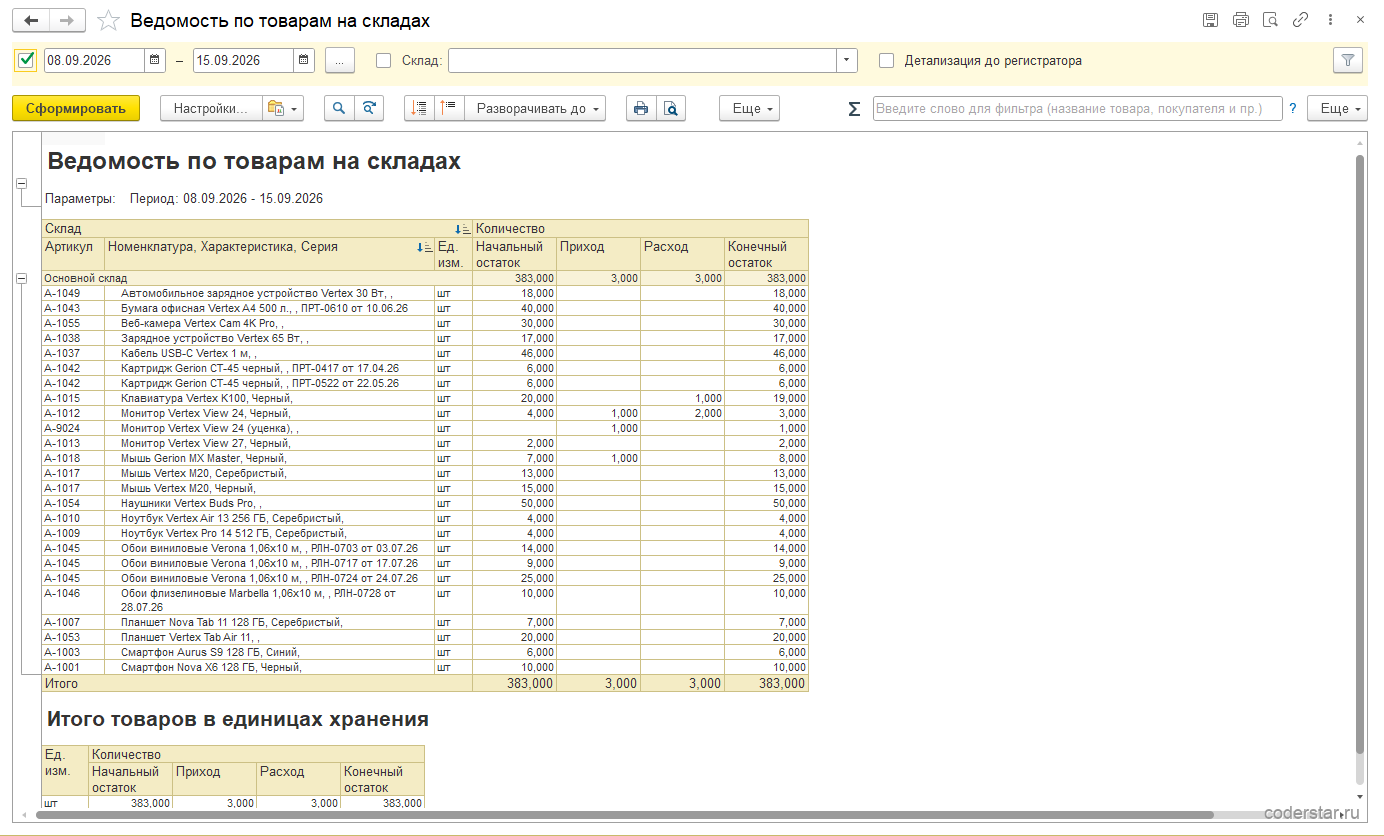1384x836 pixels.
Task: Click the horizontal scrollbar of the report
Action: pos(625,815)
